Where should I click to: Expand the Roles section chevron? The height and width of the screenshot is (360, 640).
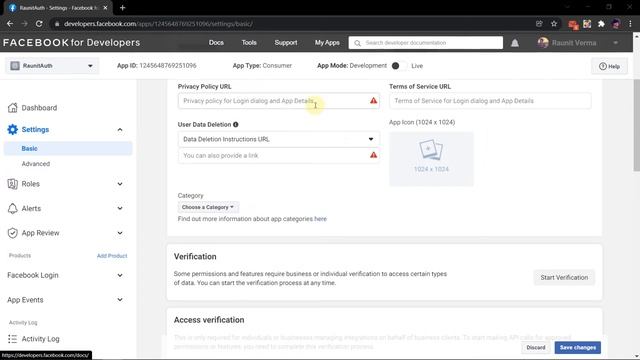coord(120,184)
